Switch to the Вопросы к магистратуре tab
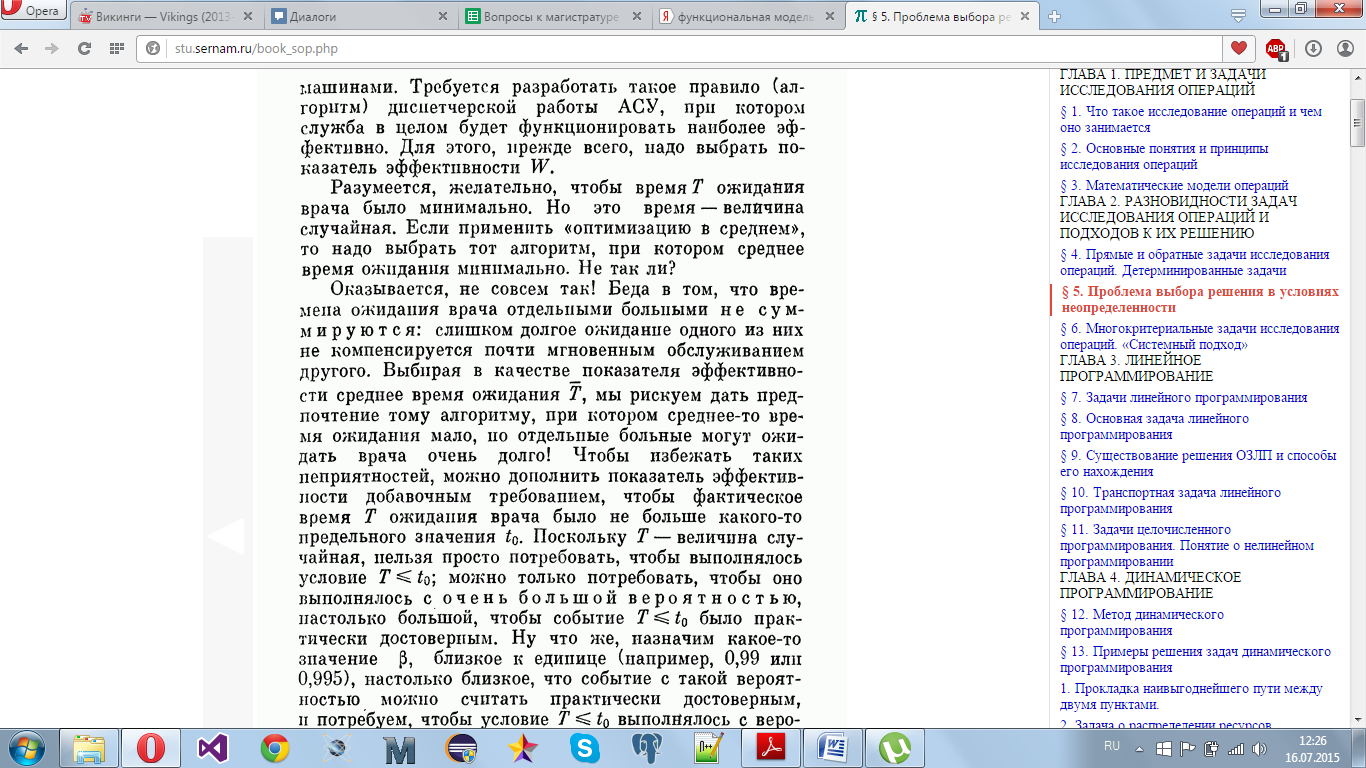 (554, 17)
